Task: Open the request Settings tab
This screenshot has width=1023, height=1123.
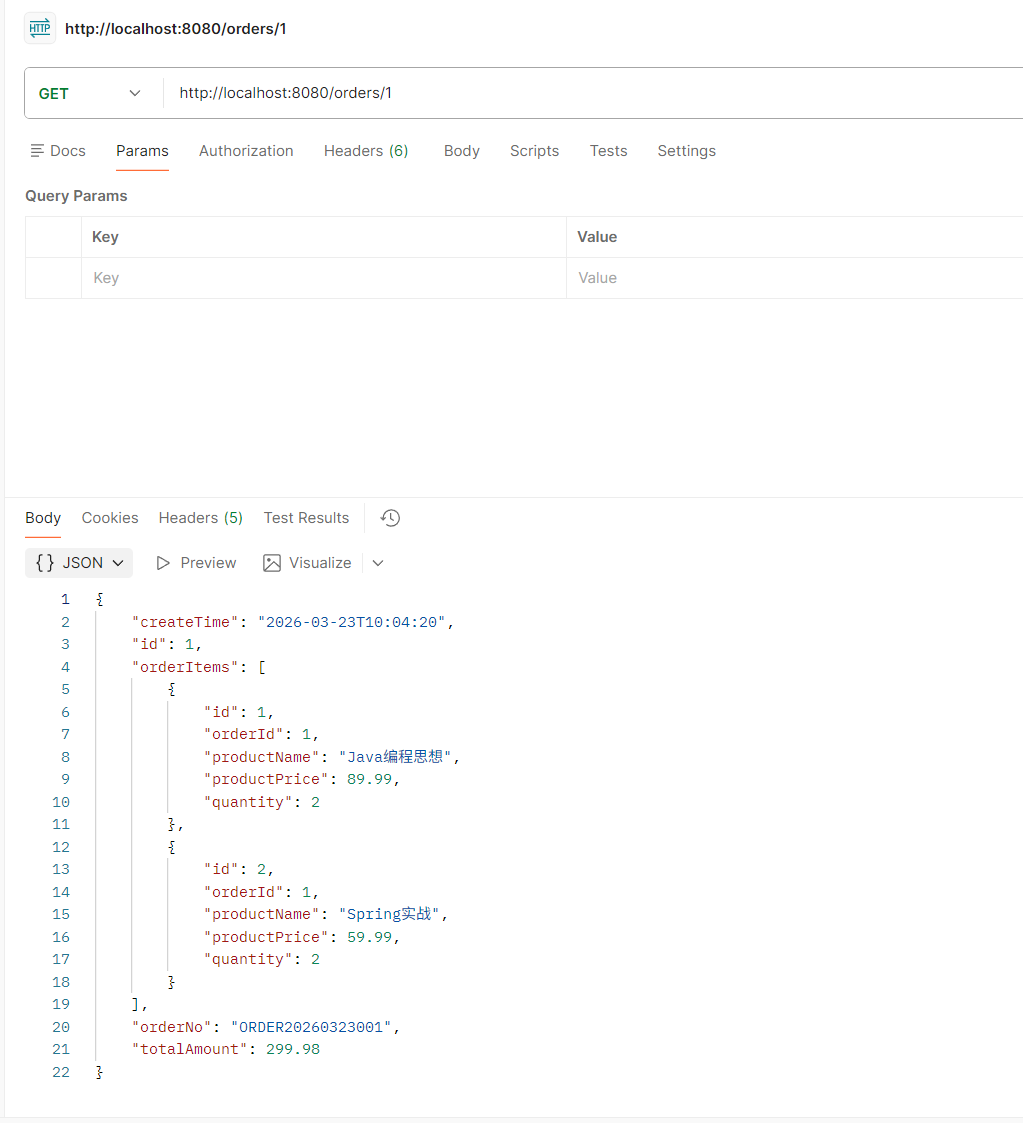Action: [x=686, y=151]
